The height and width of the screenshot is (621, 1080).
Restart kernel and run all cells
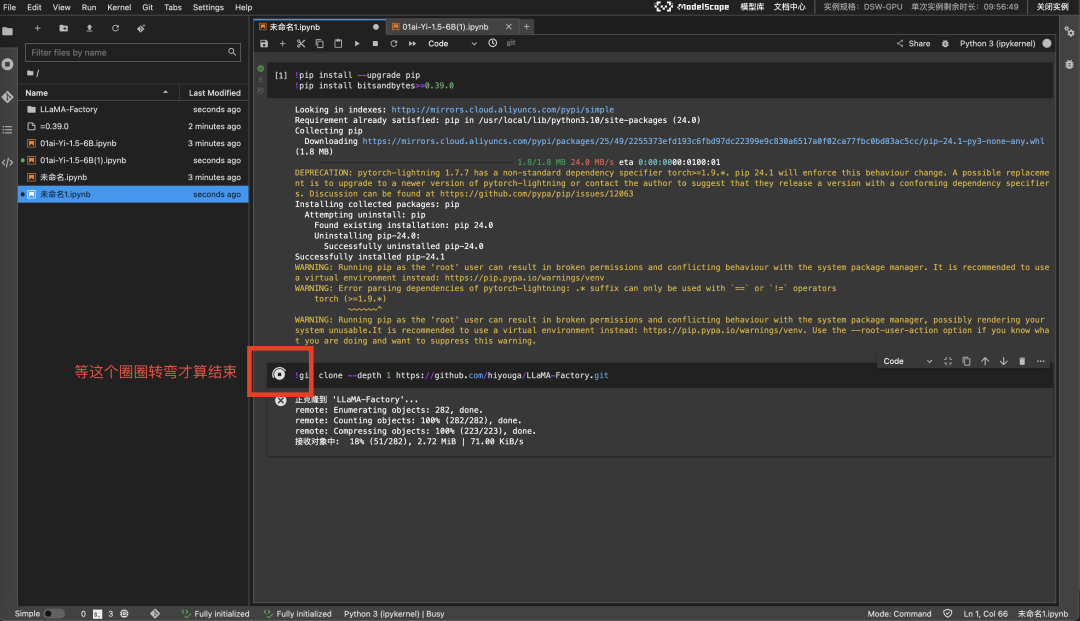click(413, 43)
